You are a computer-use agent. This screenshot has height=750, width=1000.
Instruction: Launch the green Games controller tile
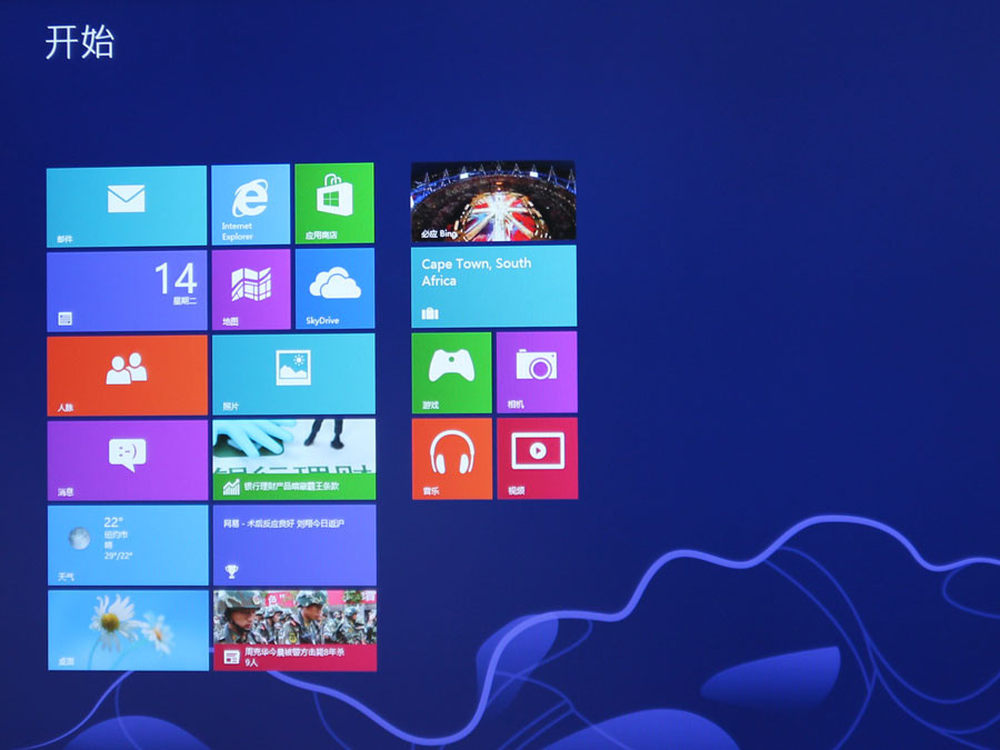tap(451, 373)
